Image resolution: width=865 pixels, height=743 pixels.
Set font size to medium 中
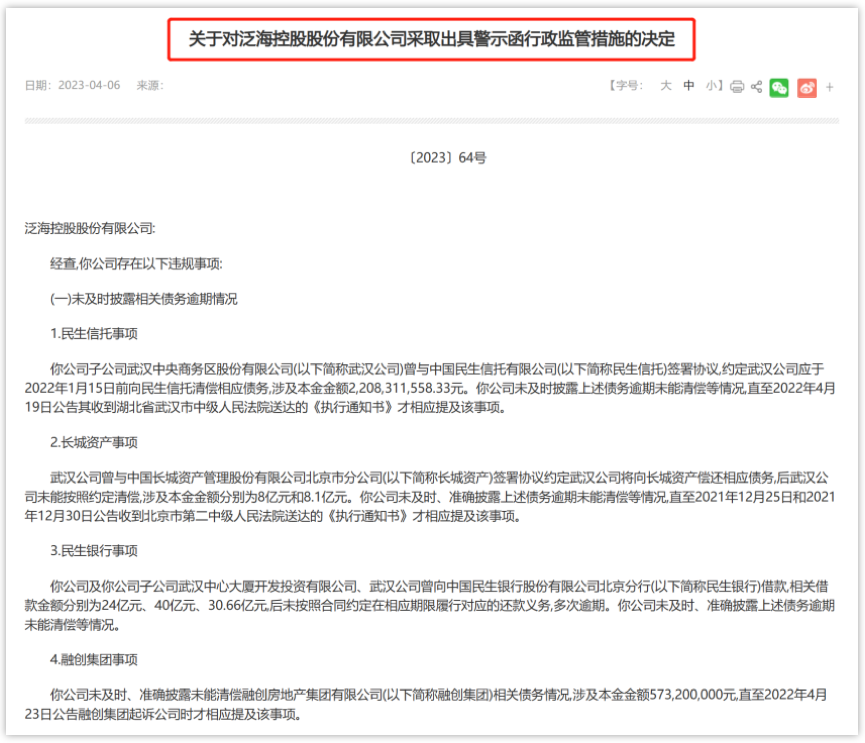(x=688, y=85)
